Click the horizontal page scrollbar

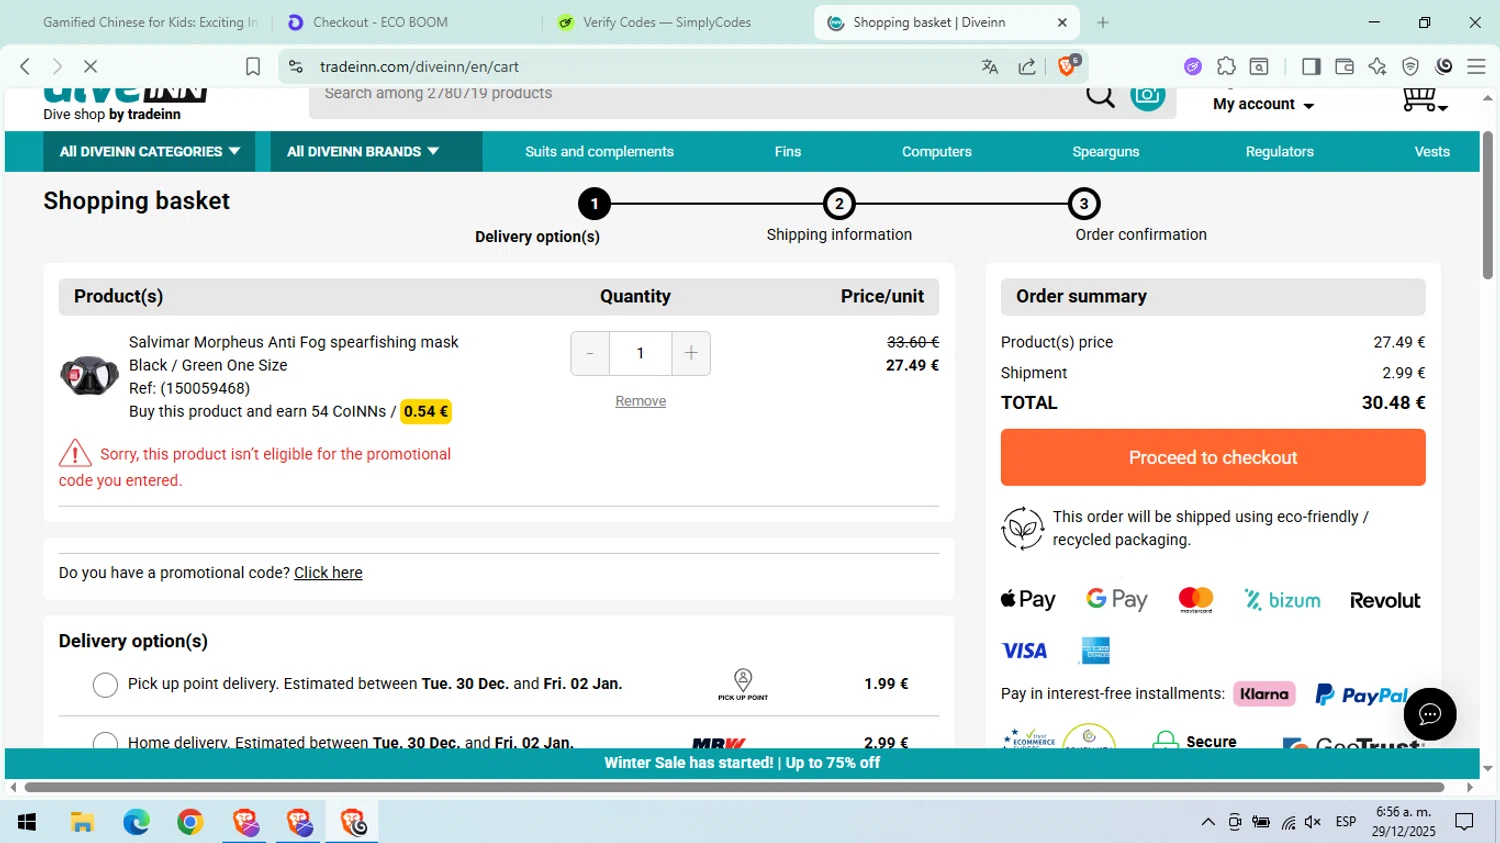coord(735,788)
